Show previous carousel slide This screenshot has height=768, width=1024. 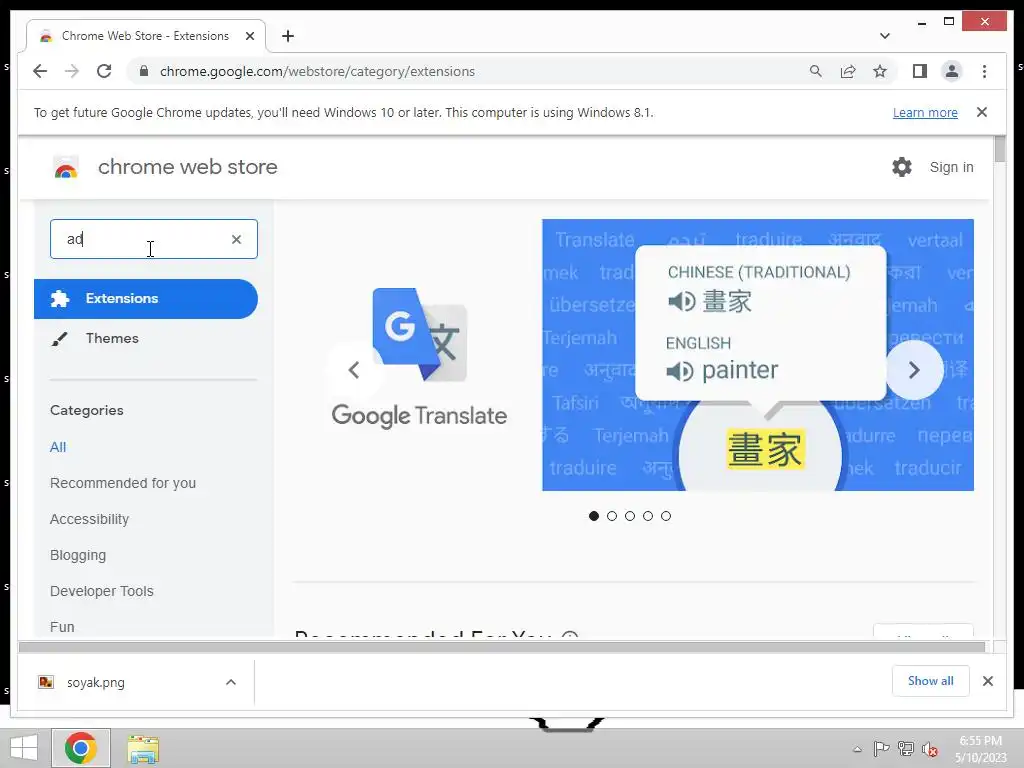click(354, 370)
